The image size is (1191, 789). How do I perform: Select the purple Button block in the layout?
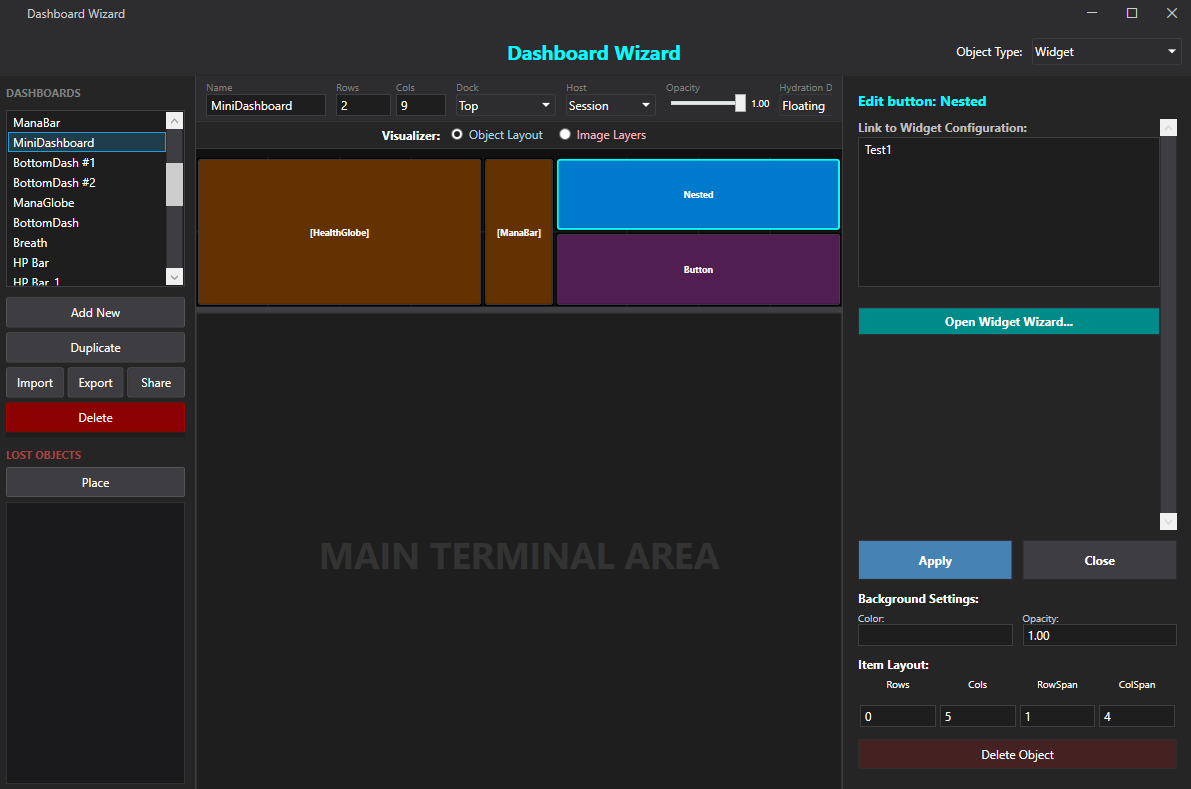698,270
